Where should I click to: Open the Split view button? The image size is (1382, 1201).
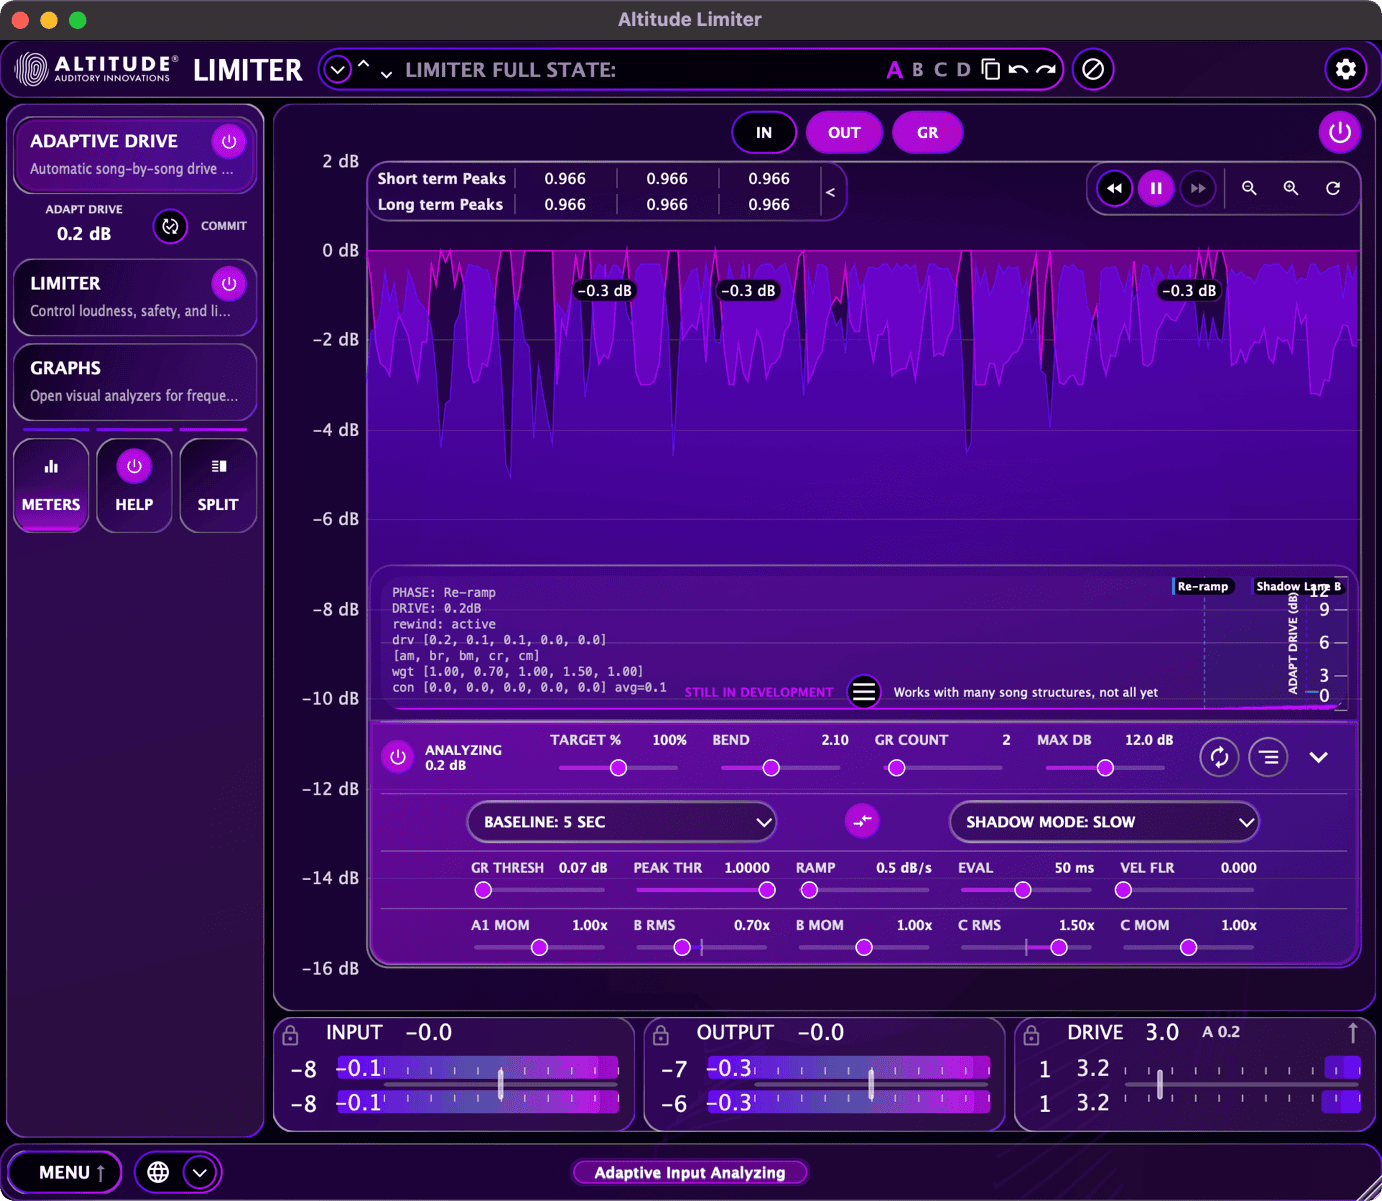coord(218,486)
